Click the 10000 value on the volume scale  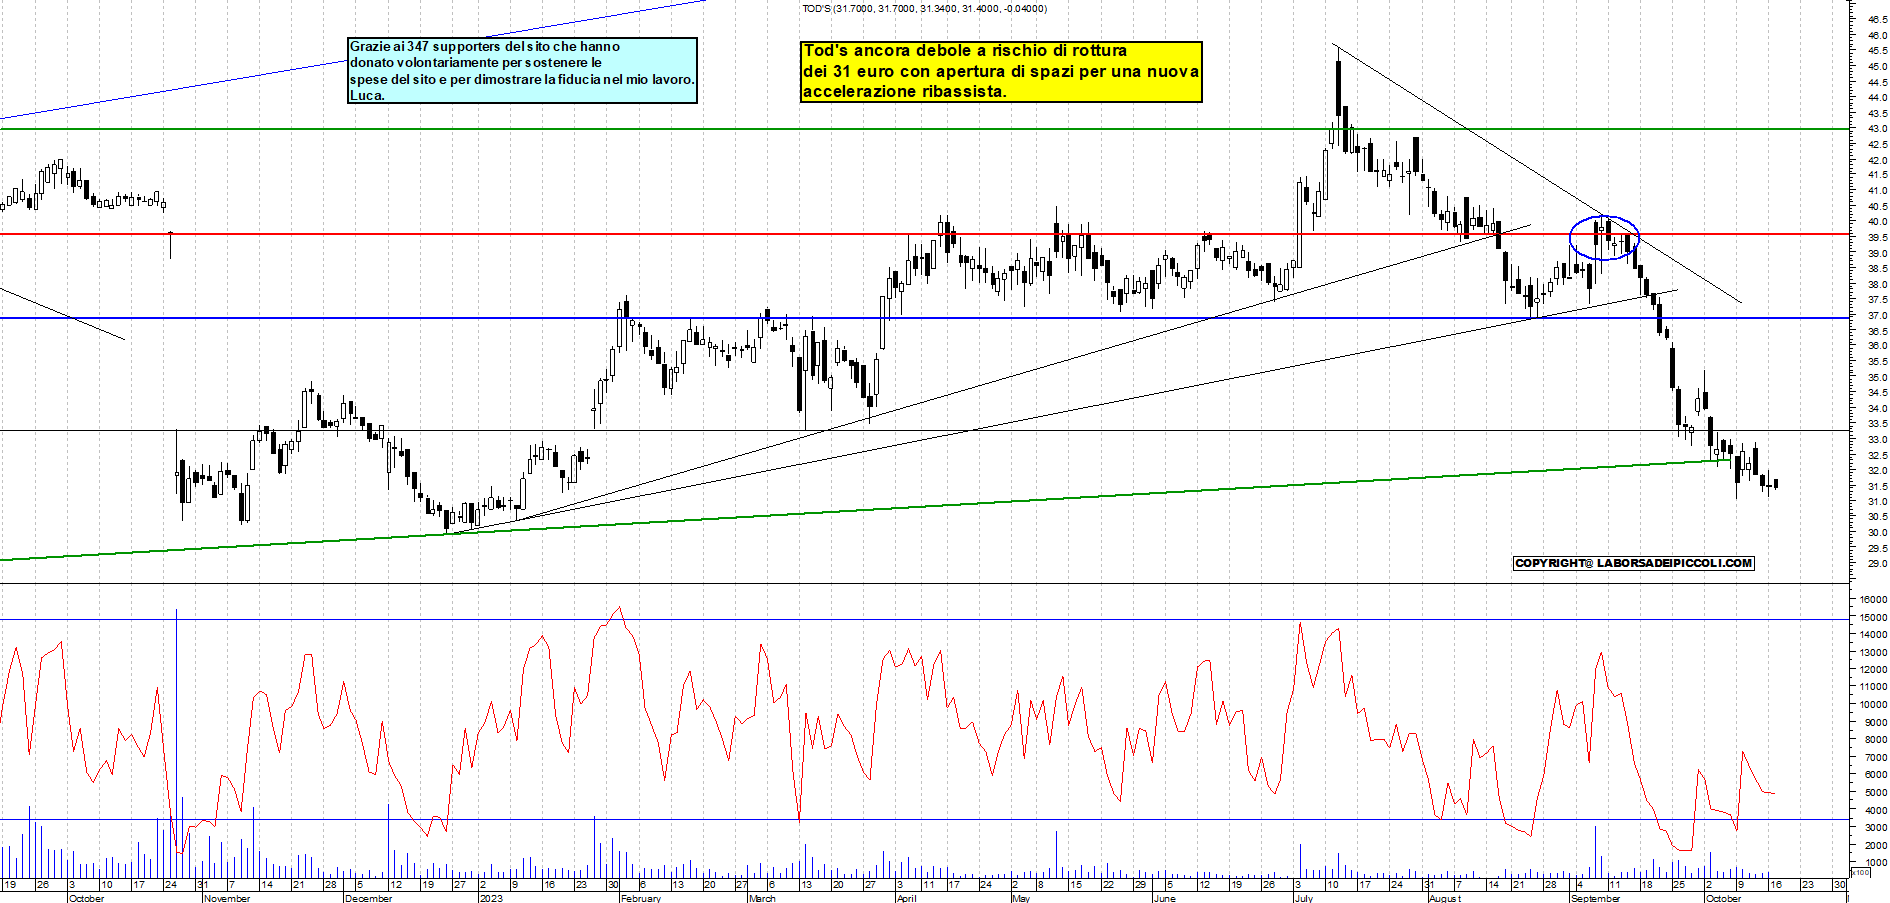point(1873,704)
